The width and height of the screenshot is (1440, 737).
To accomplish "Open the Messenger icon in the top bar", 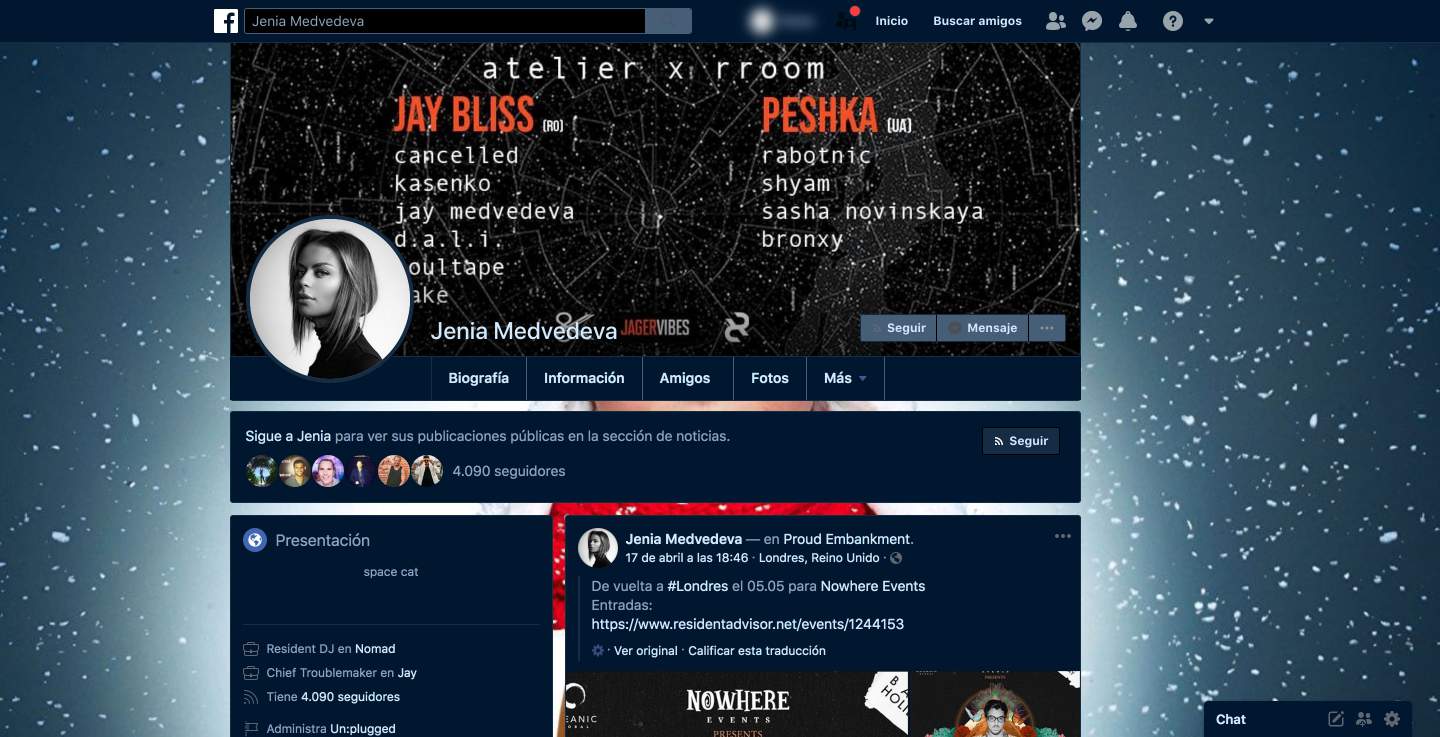I will 1092,21.
